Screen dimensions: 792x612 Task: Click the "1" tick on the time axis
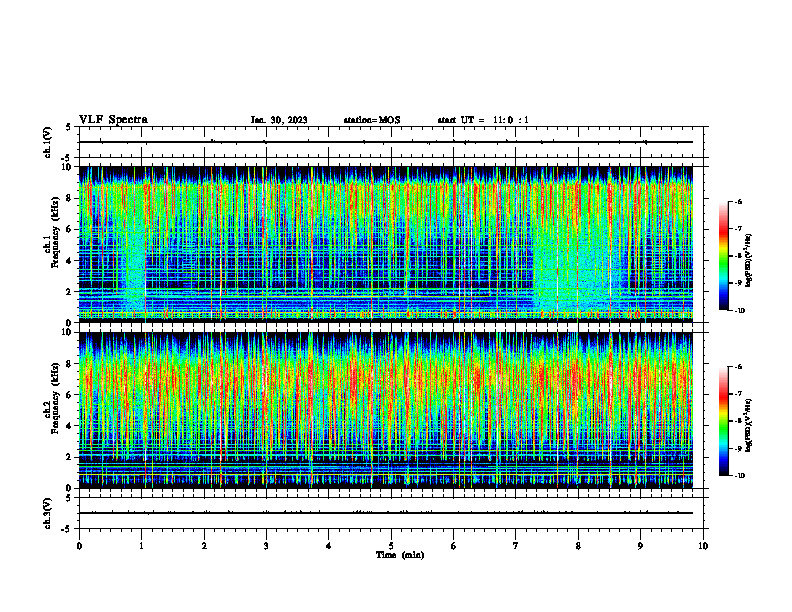(141, 546)
